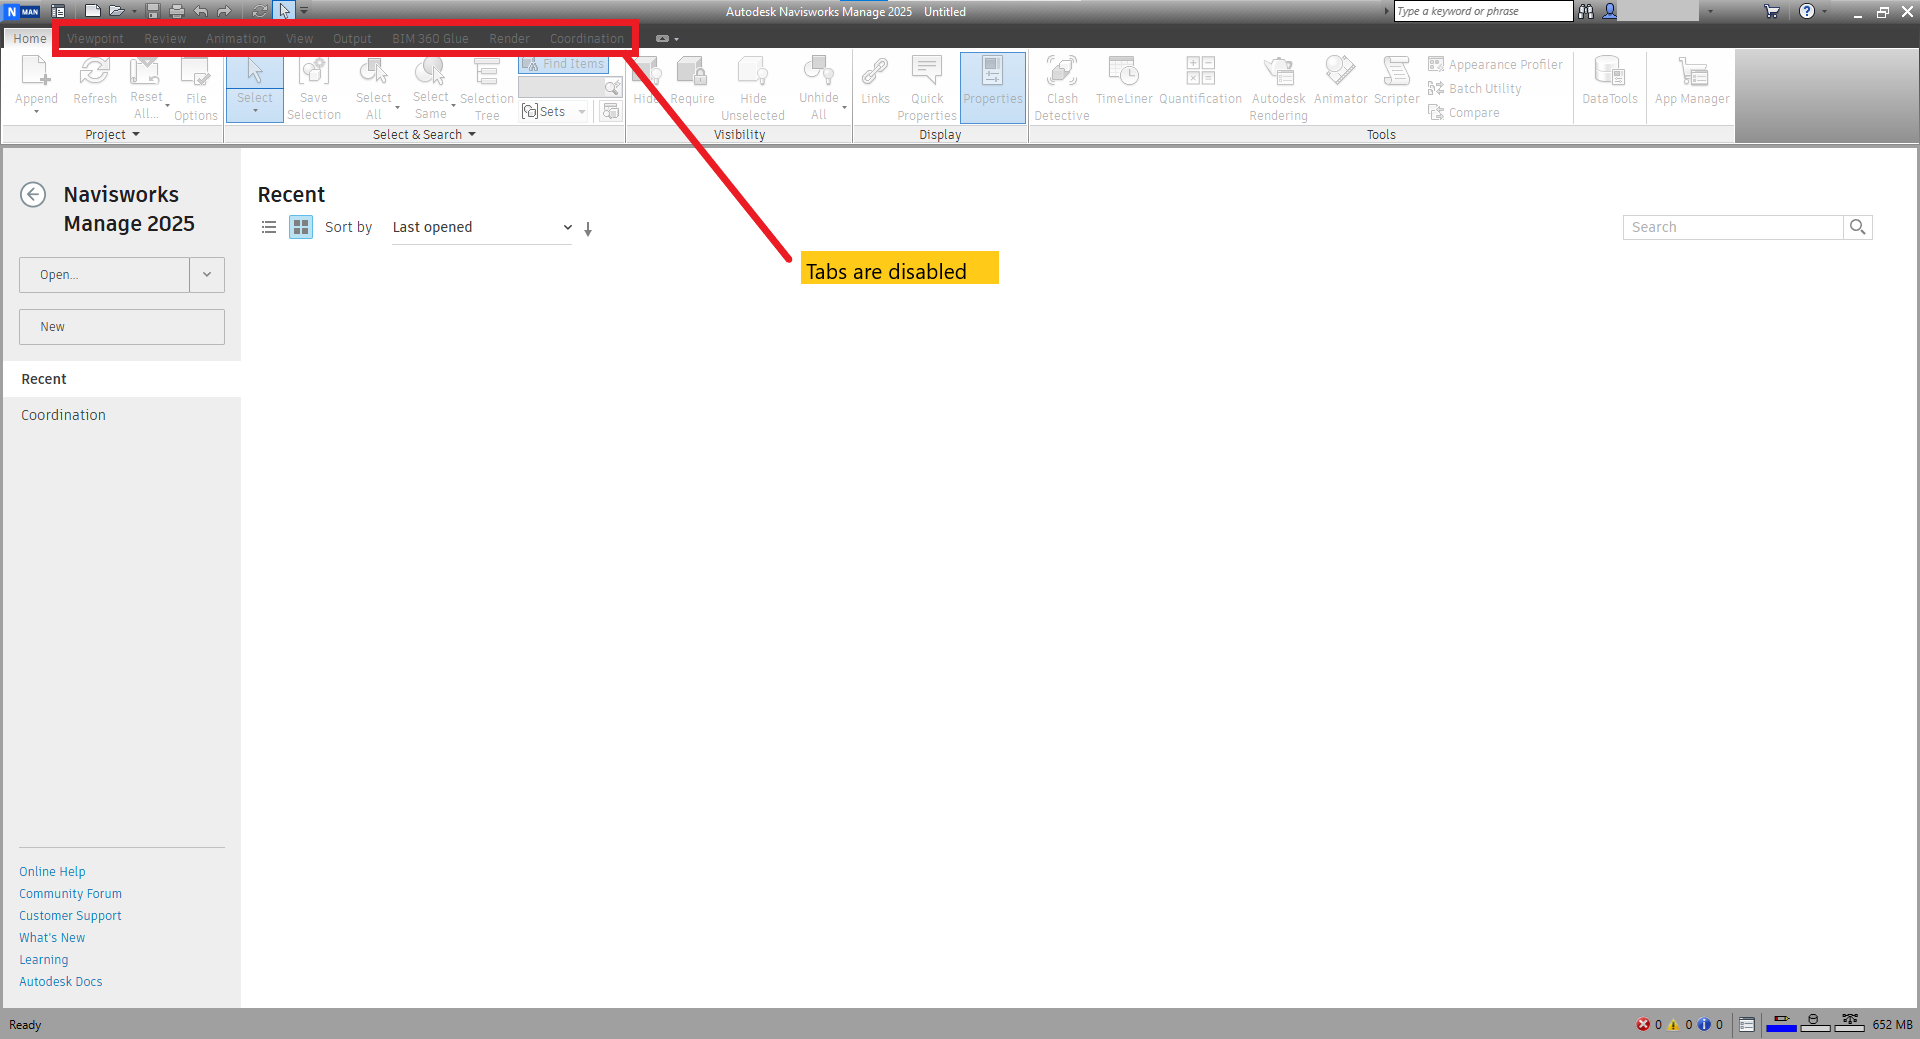Start Autodesk Rendering

tap(1277, 87)
